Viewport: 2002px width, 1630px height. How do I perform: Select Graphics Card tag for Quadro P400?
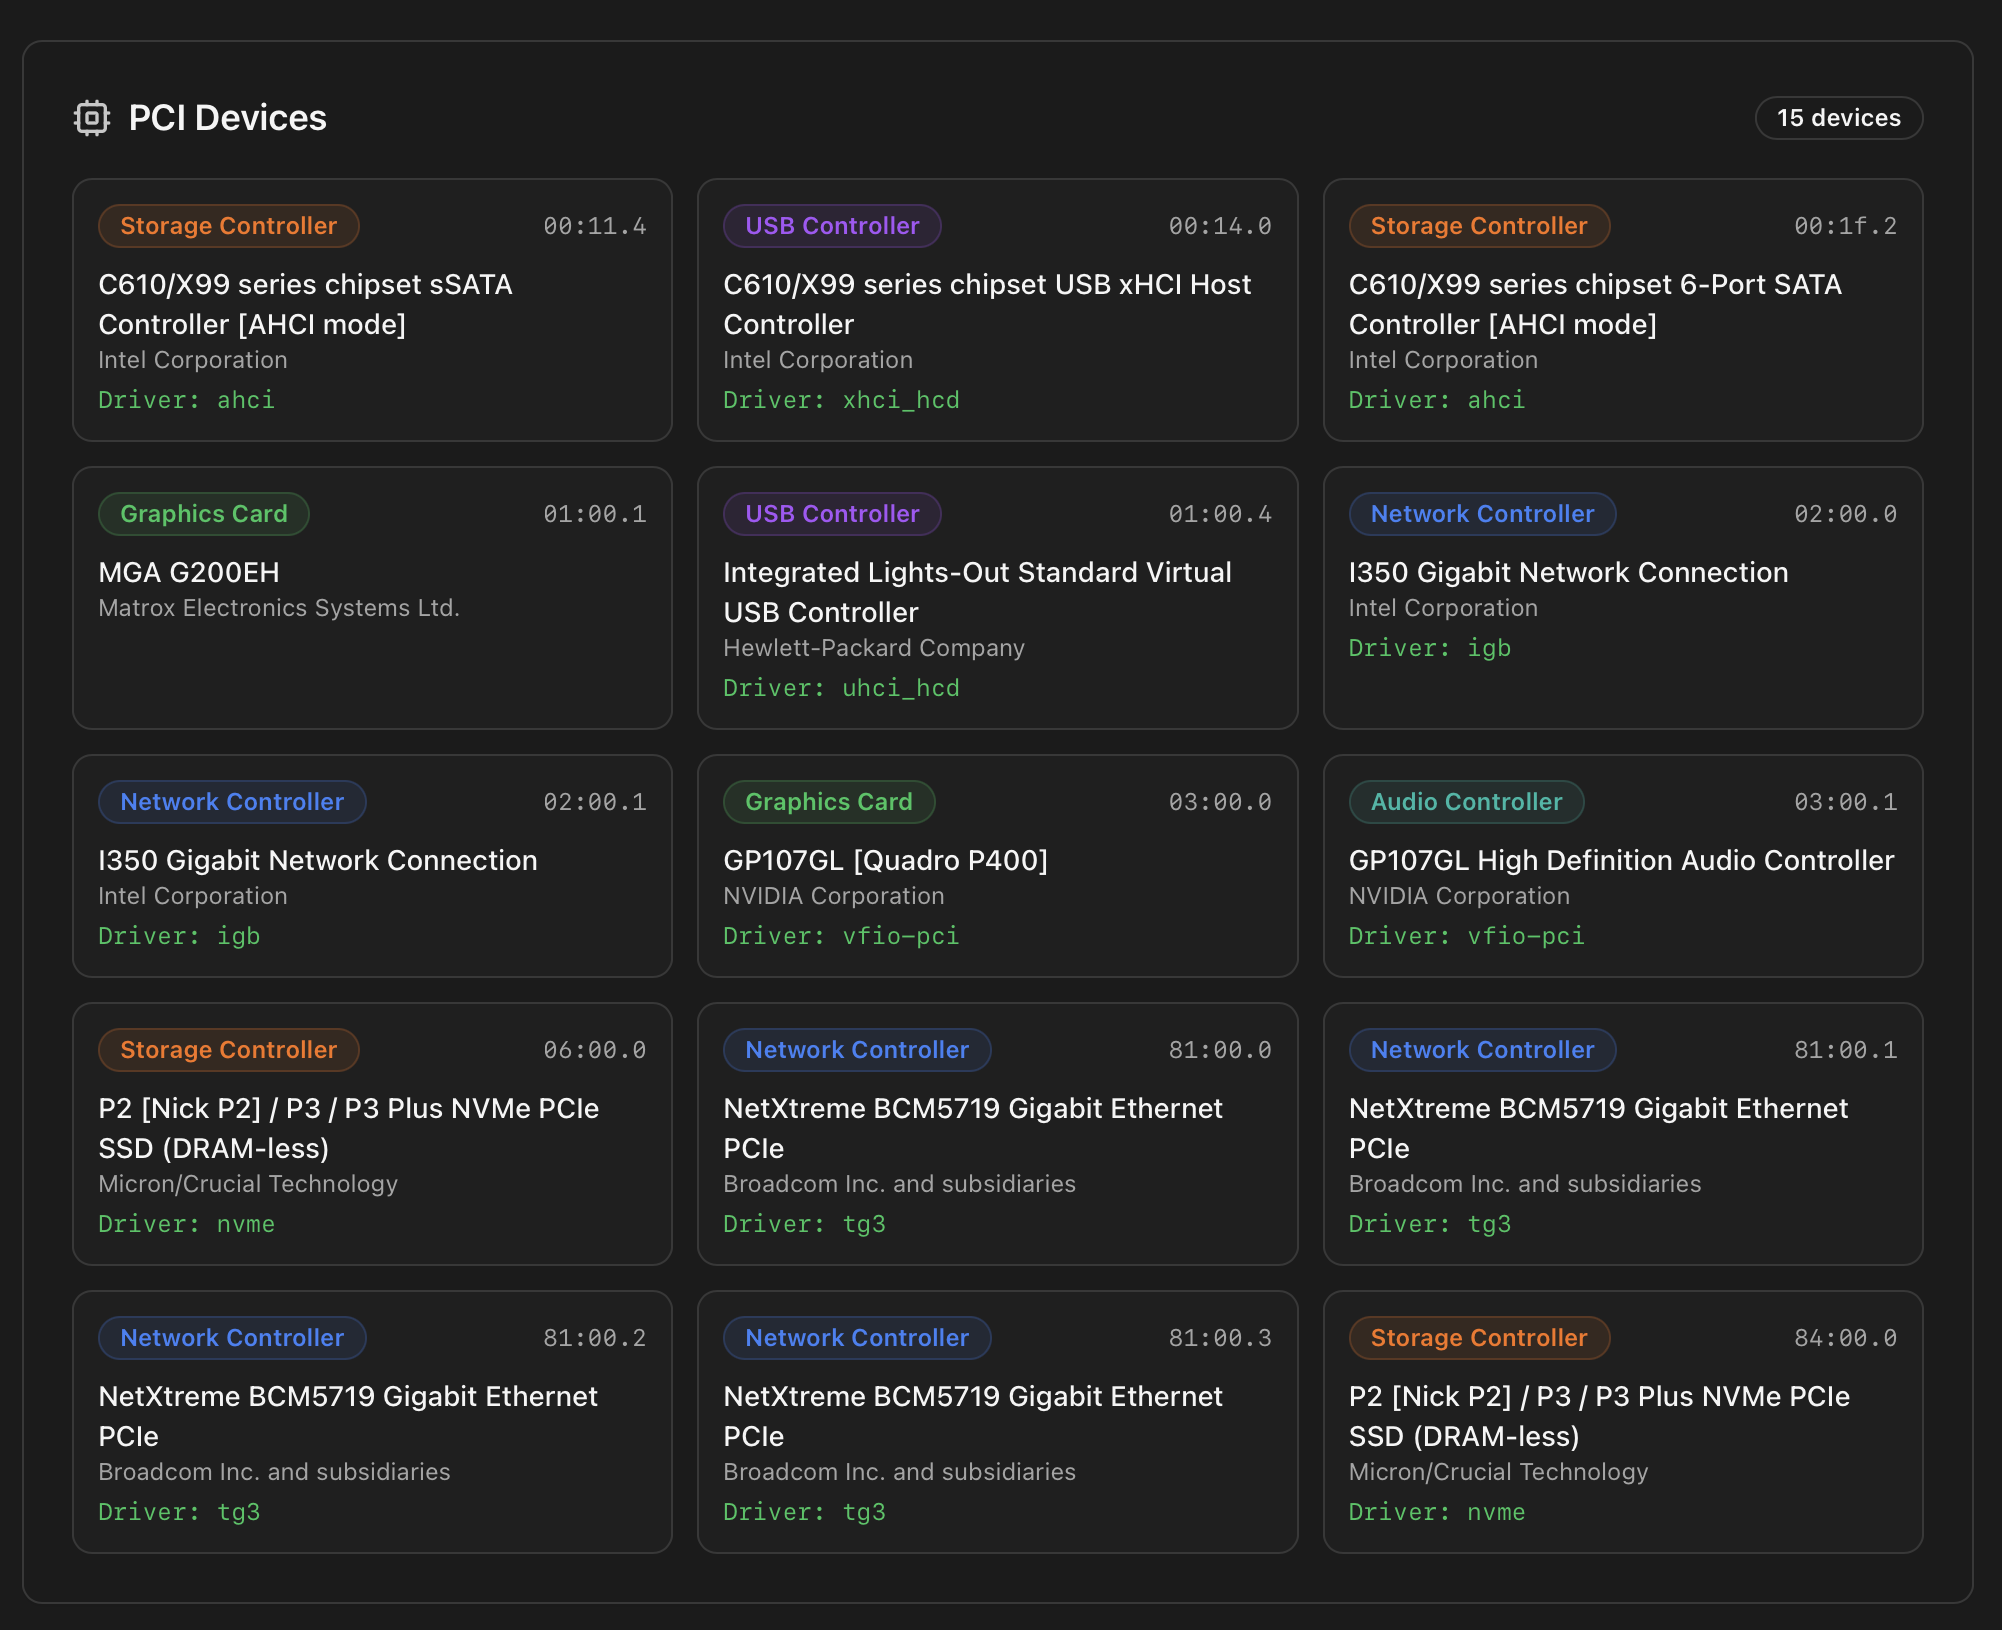(x=829, y=802)
